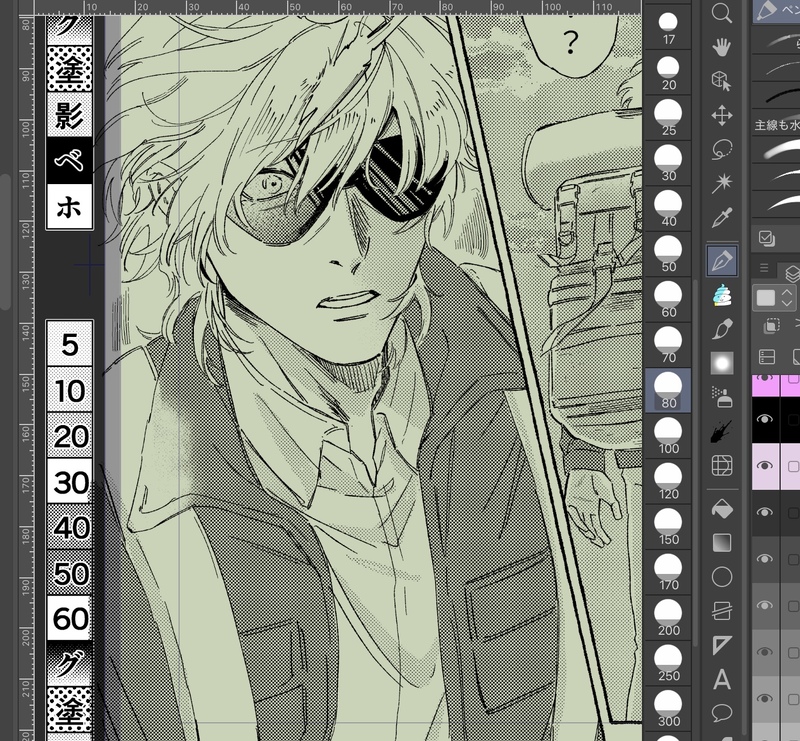Select the speech Balloon tool
Viewport: 800px width, 741px height.
click(722, 713)
